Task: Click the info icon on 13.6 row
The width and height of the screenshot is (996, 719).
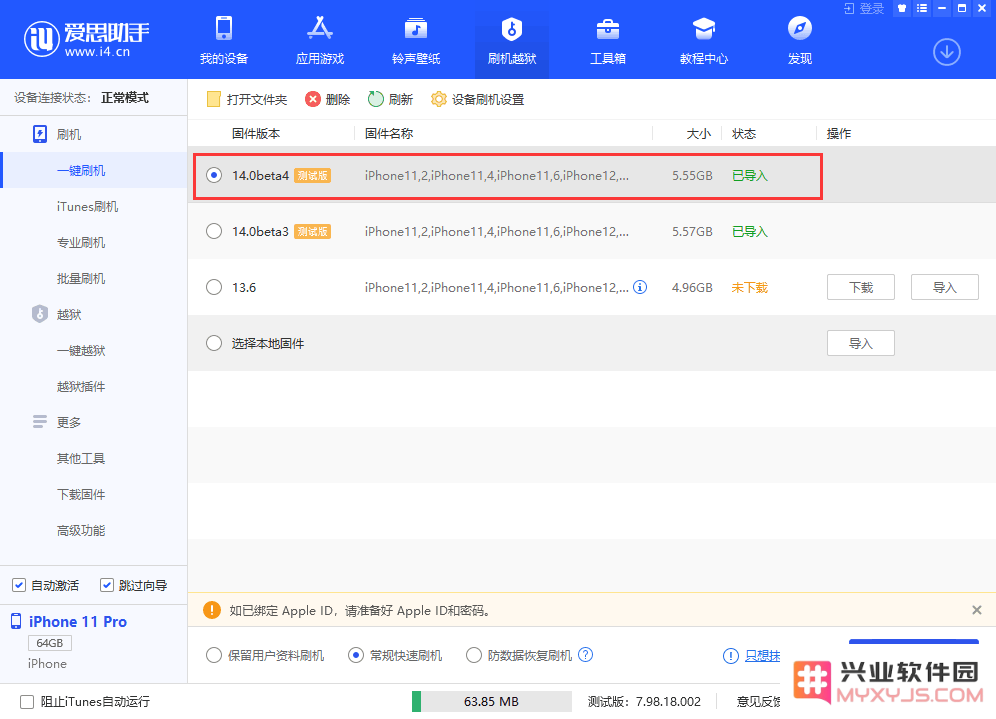Action: (x=640, y=287)
